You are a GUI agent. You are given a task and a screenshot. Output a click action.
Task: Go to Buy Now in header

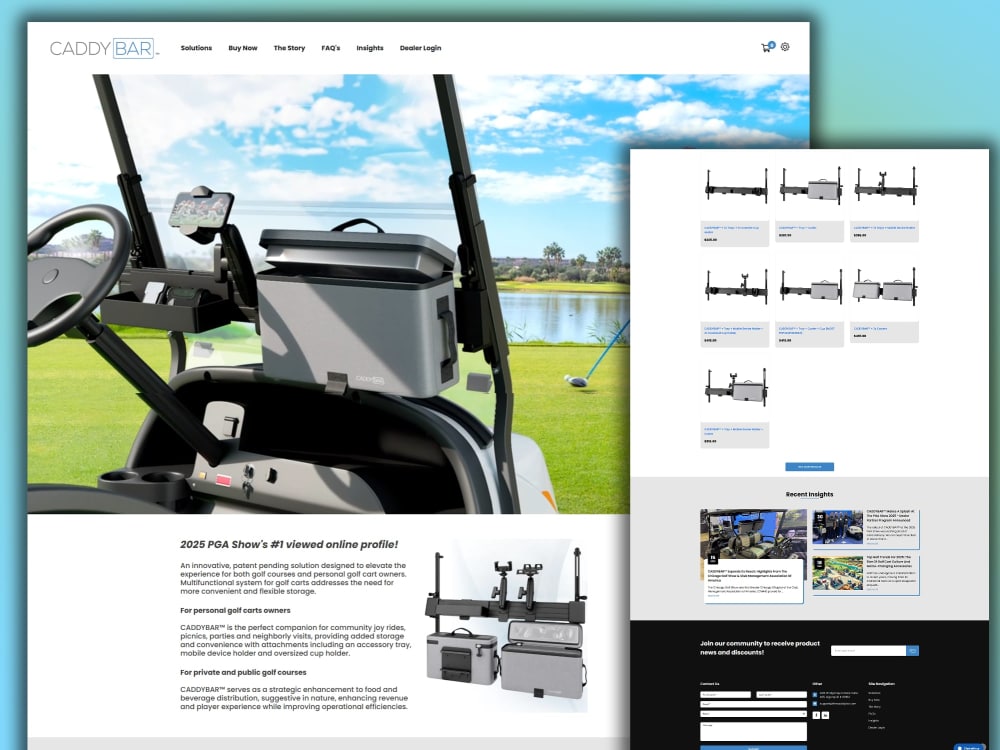point(243,48)
